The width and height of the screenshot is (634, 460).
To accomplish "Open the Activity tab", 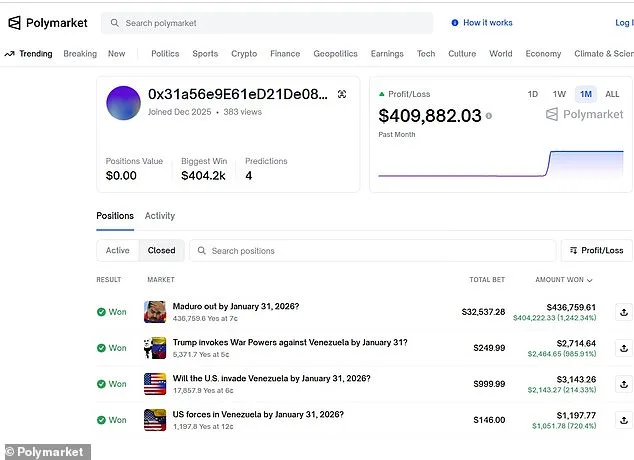I will pyautogui.click(x=159, y=216).
